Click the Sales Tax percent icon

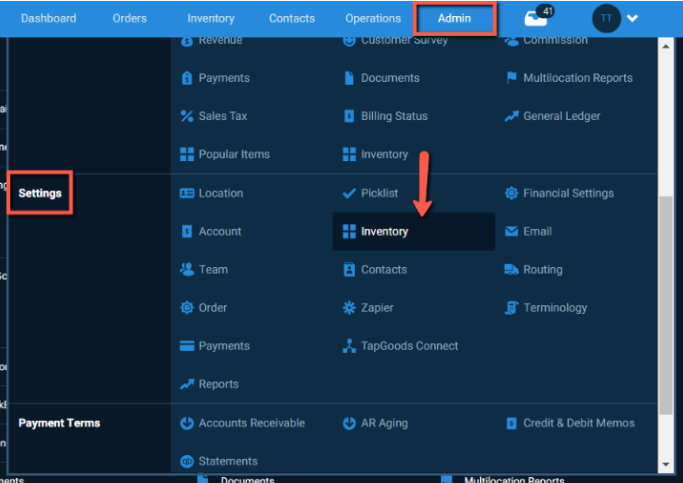(x=187, y=116)
